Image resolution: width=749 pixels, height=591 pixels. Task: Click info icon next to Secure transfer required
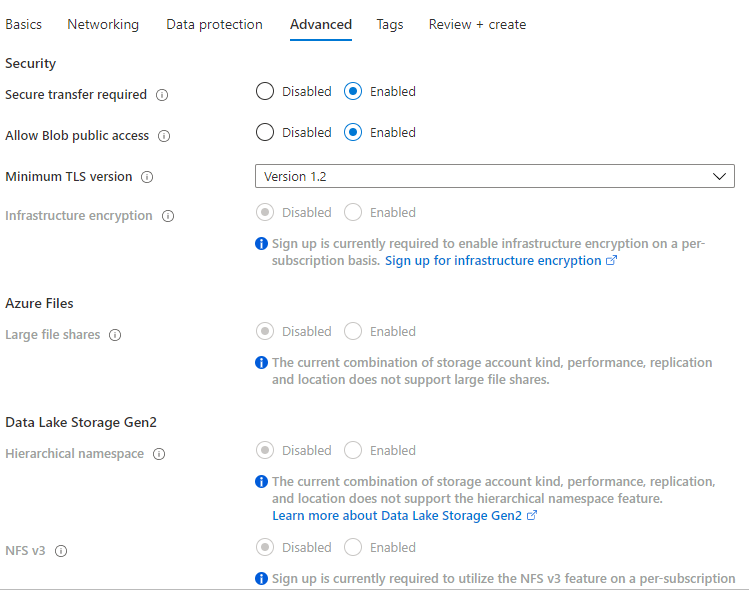coord(162,95)
